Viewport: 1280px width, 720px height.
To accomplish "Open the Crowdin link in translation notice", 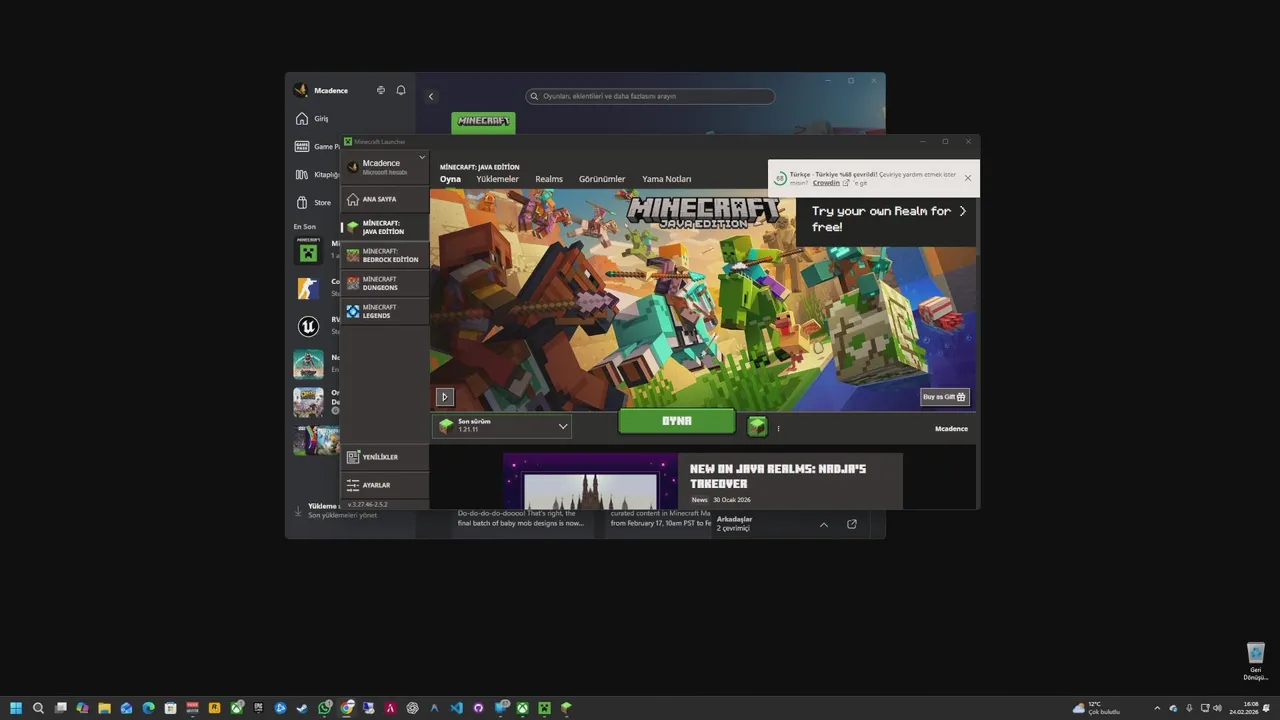I will [x=830, y=183].
